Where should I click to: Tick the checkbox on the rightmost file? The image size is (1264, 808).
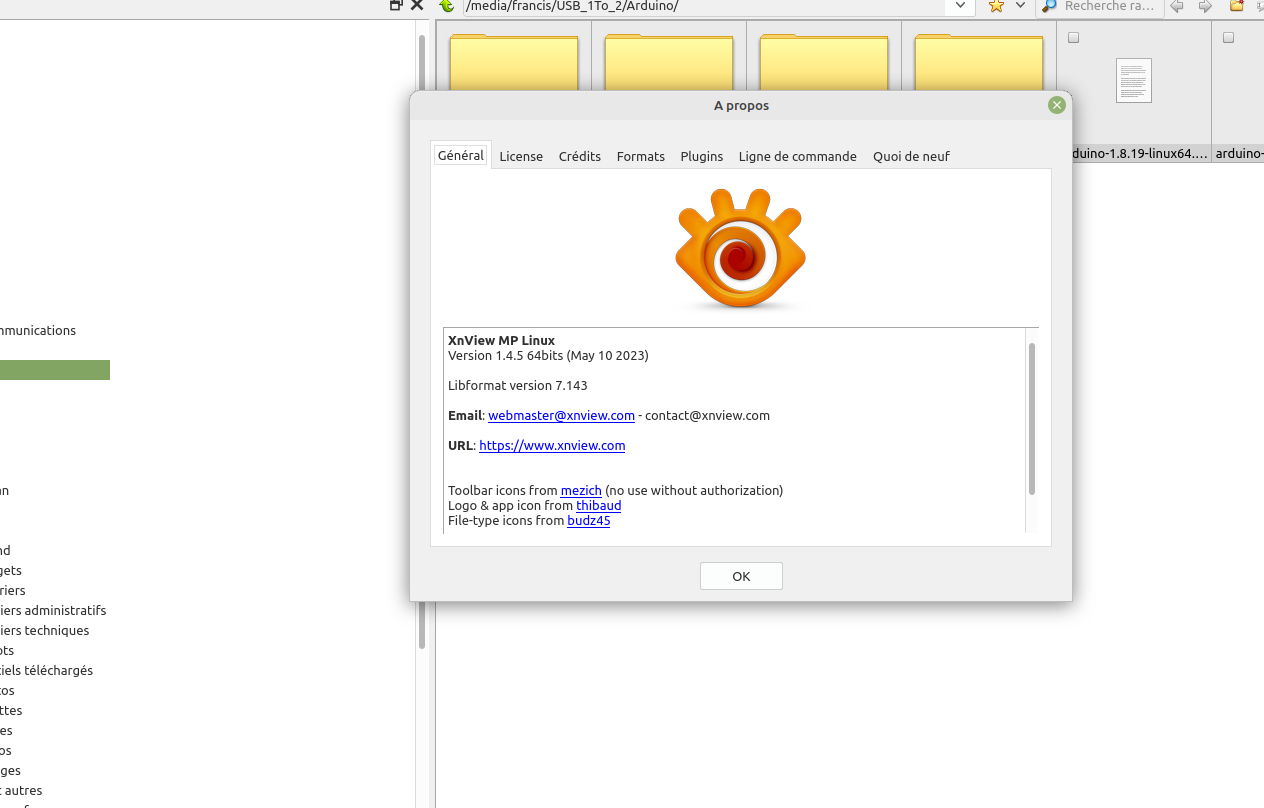tap(1229, 38)
